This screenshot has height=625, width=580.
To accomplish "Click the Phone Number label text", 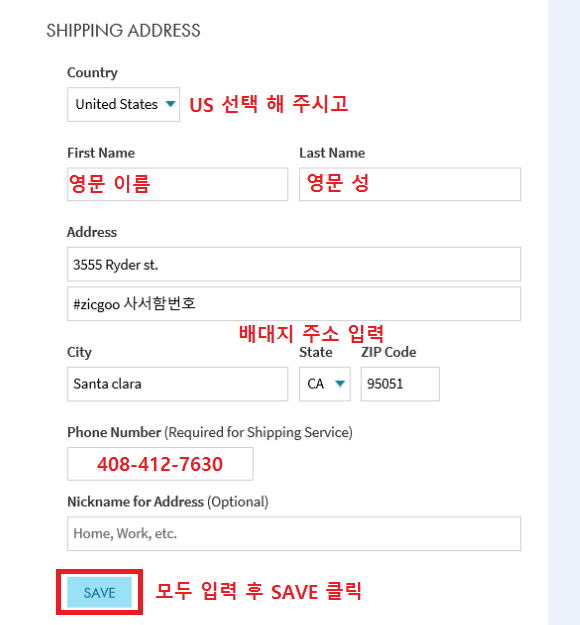I will tap(114, 432).
